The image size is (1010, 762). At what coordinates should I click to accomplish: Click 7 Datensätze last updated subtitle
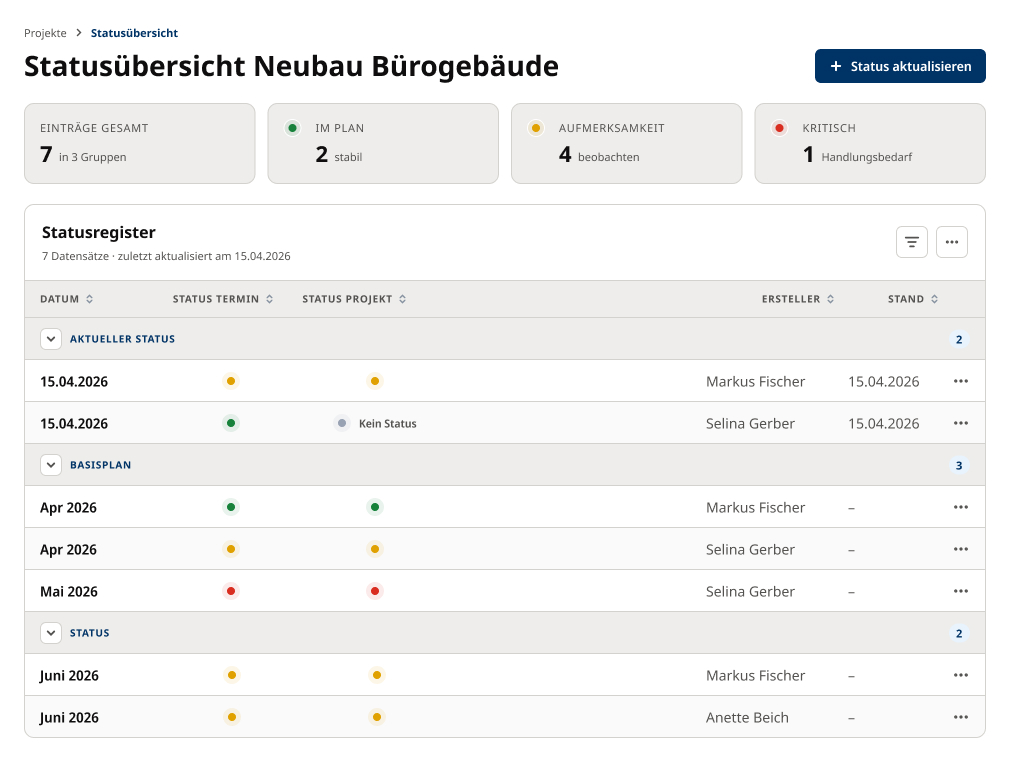point(166,256)
